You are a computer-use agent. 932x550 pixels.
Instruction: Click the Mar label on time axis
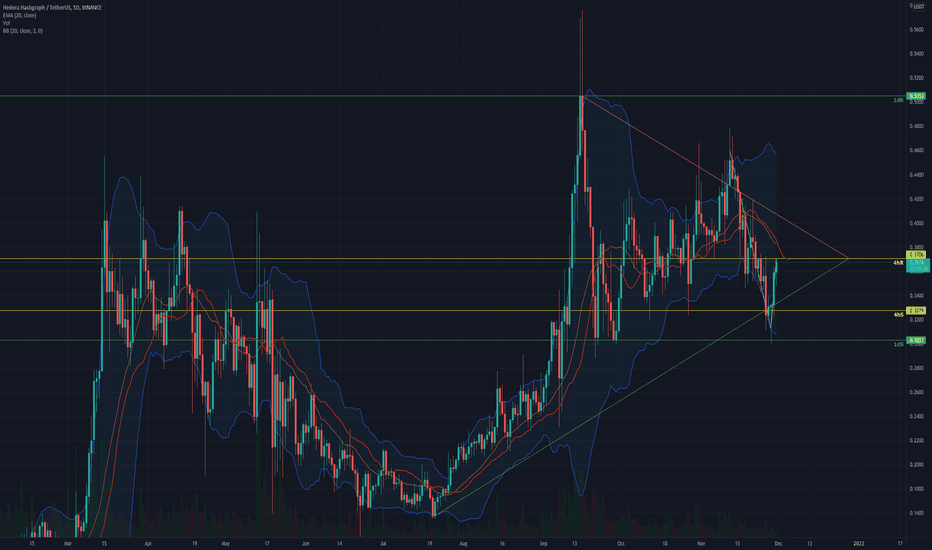tap(68, 543)
